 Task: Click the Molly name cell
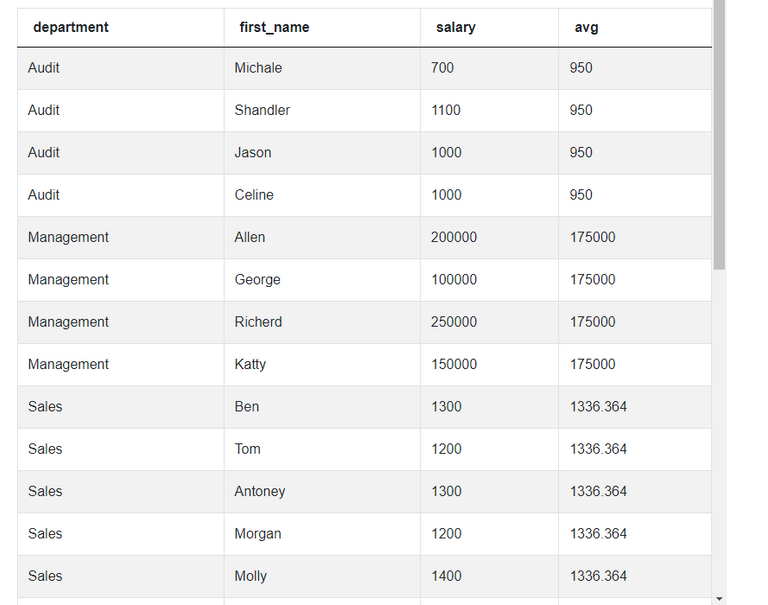point(251,576)
